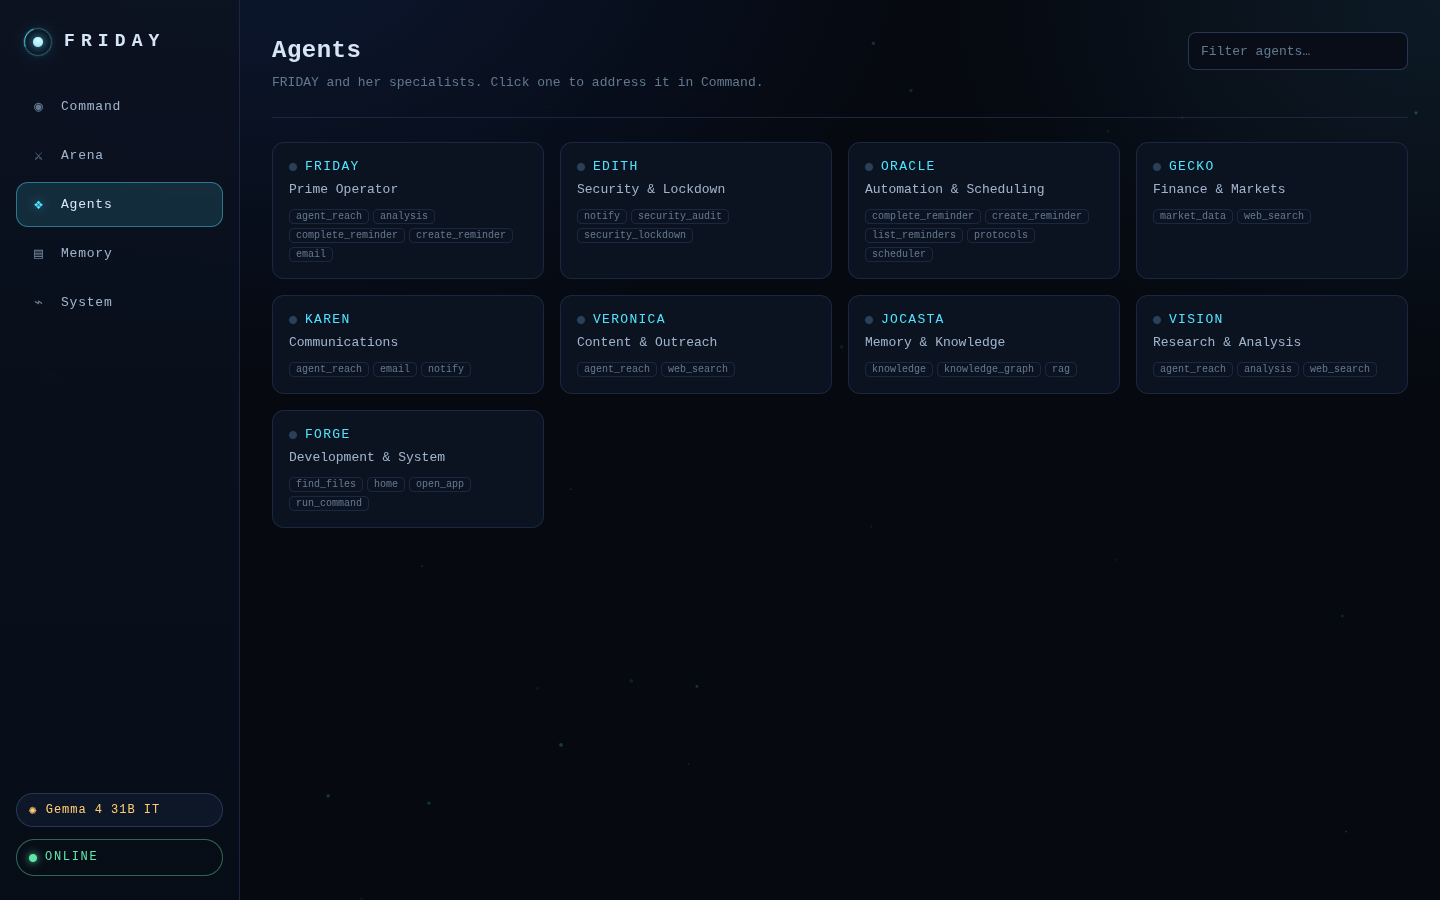Open the GECKO Finance & Markets card
The image size is (1440, 900).
click(1272, 211)
